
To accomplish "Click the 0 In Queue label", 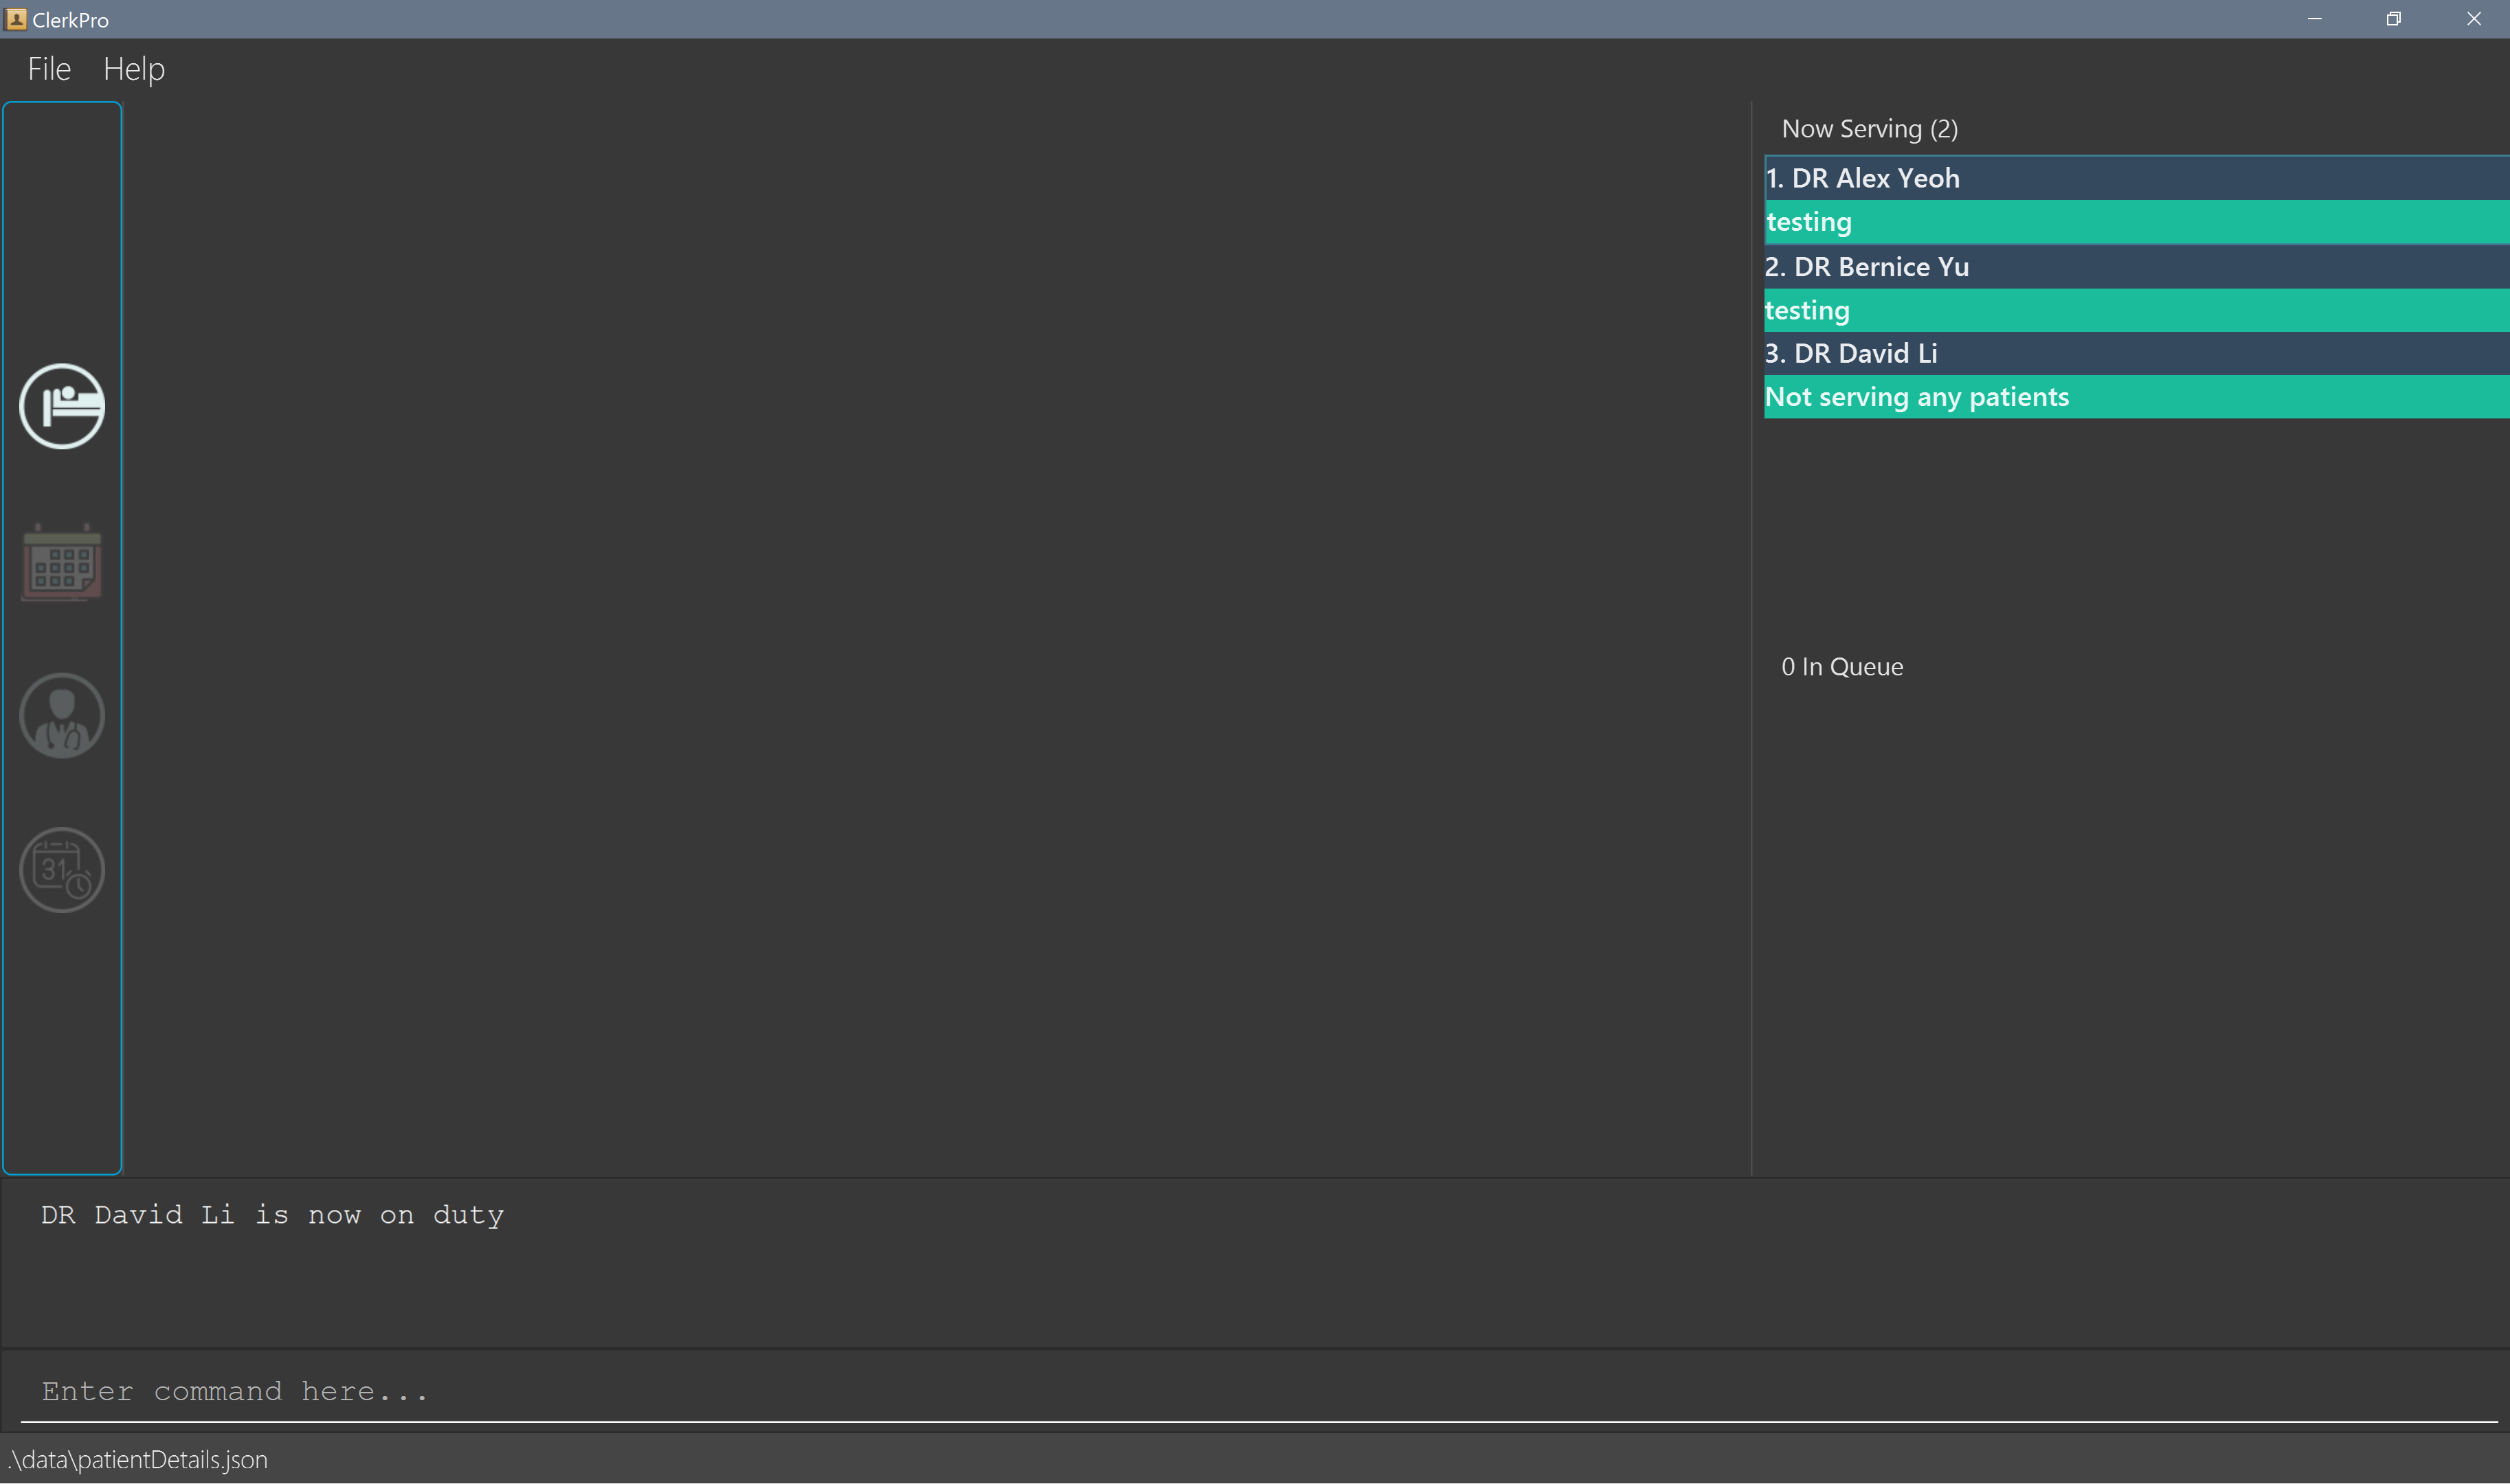I will click(x=1842, y=667).
